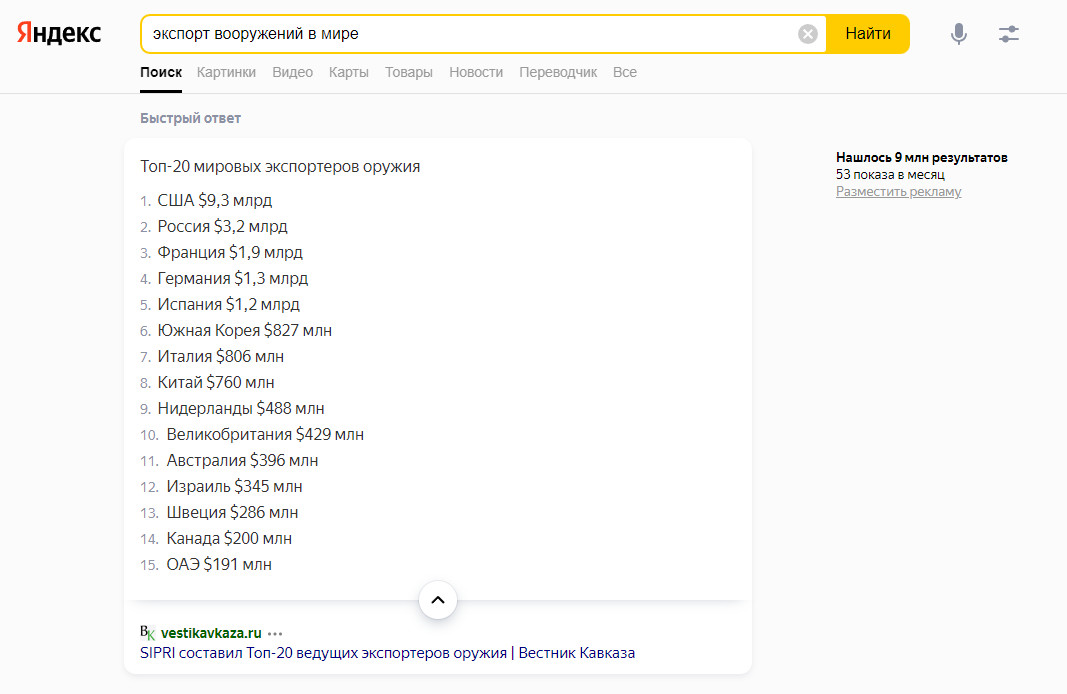This screenshot has height=694, width=1067.
Task: Select the row Канада $200 млн
Action: pyautogui.click(x=229, y=538)
